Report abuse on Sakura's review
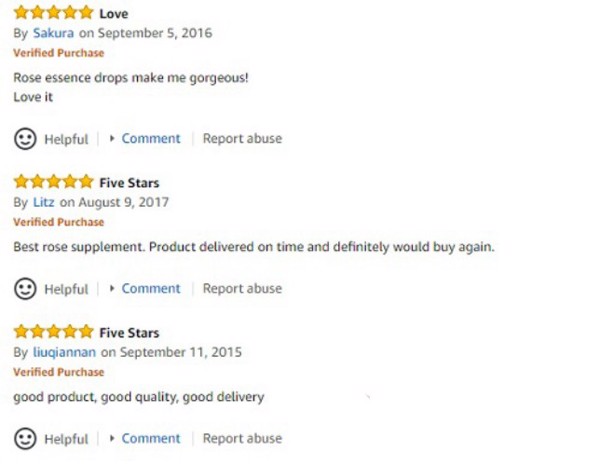 pyautogui.click(x=242, y=138)
